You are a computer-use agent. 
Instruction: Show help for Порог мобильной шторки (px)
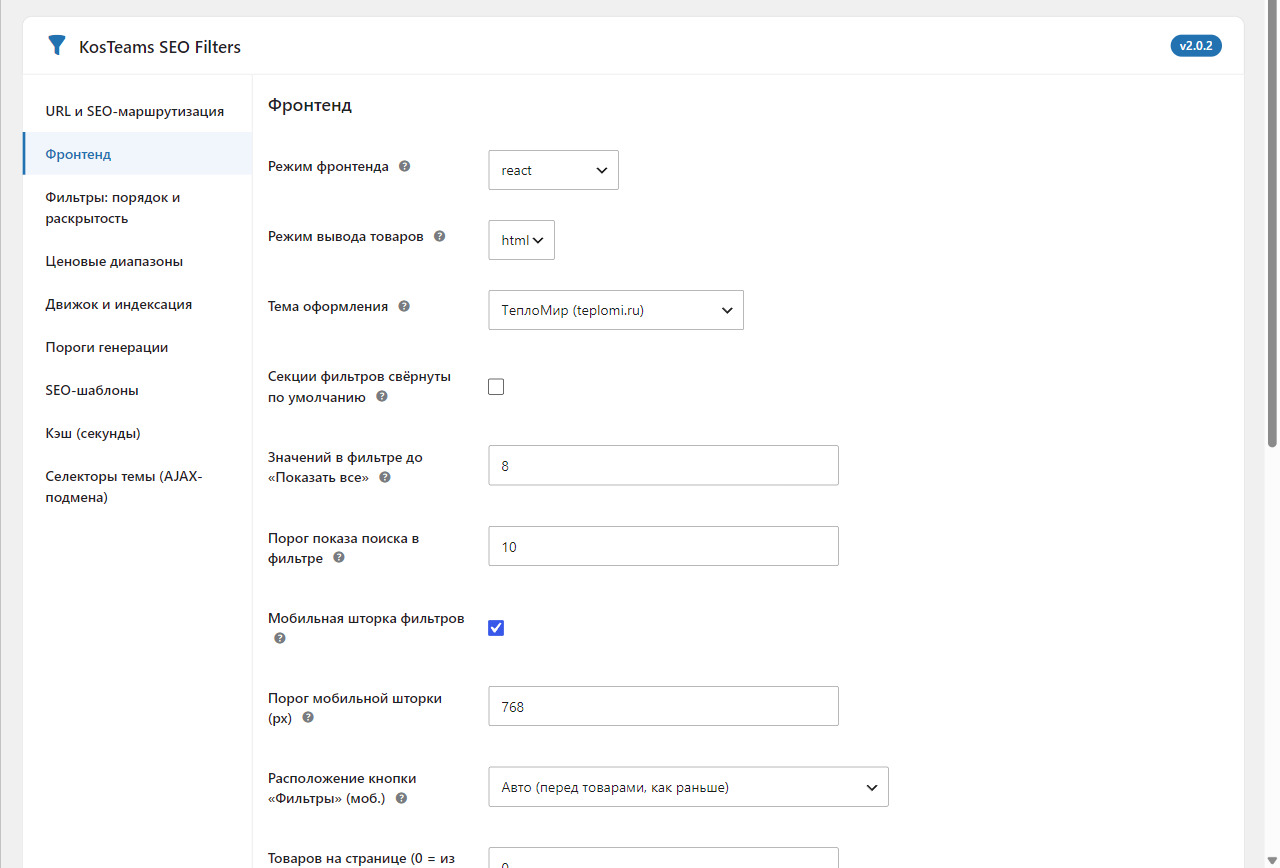click(x=308, y=718)
